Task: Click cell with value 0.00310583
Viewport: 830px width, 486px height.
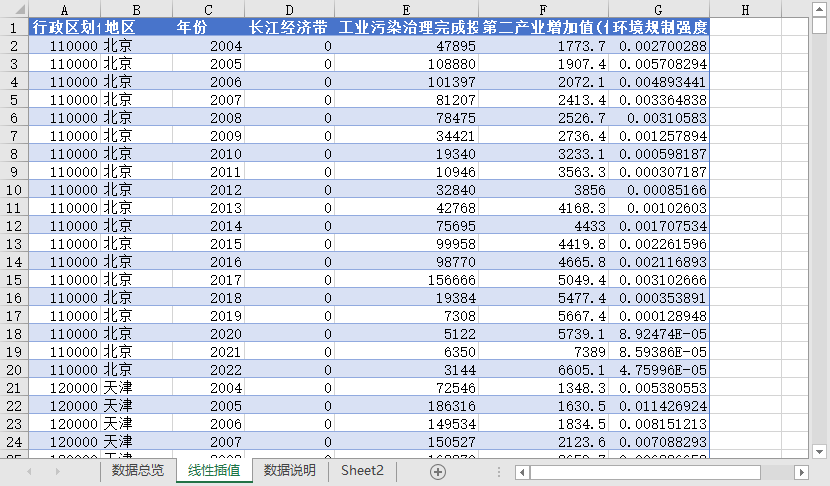Action: 659,118
